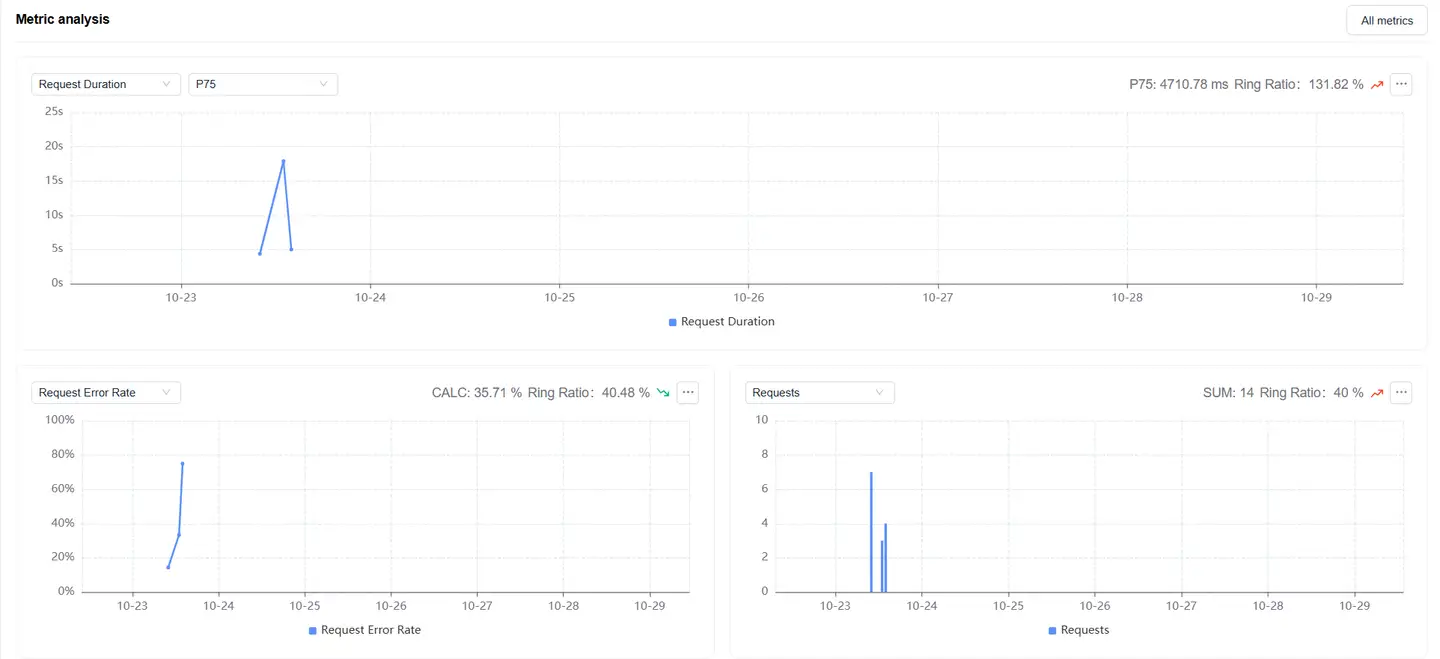
Task: Expand the Request Error Rate metric dropdown
Action: pos(105,393)
